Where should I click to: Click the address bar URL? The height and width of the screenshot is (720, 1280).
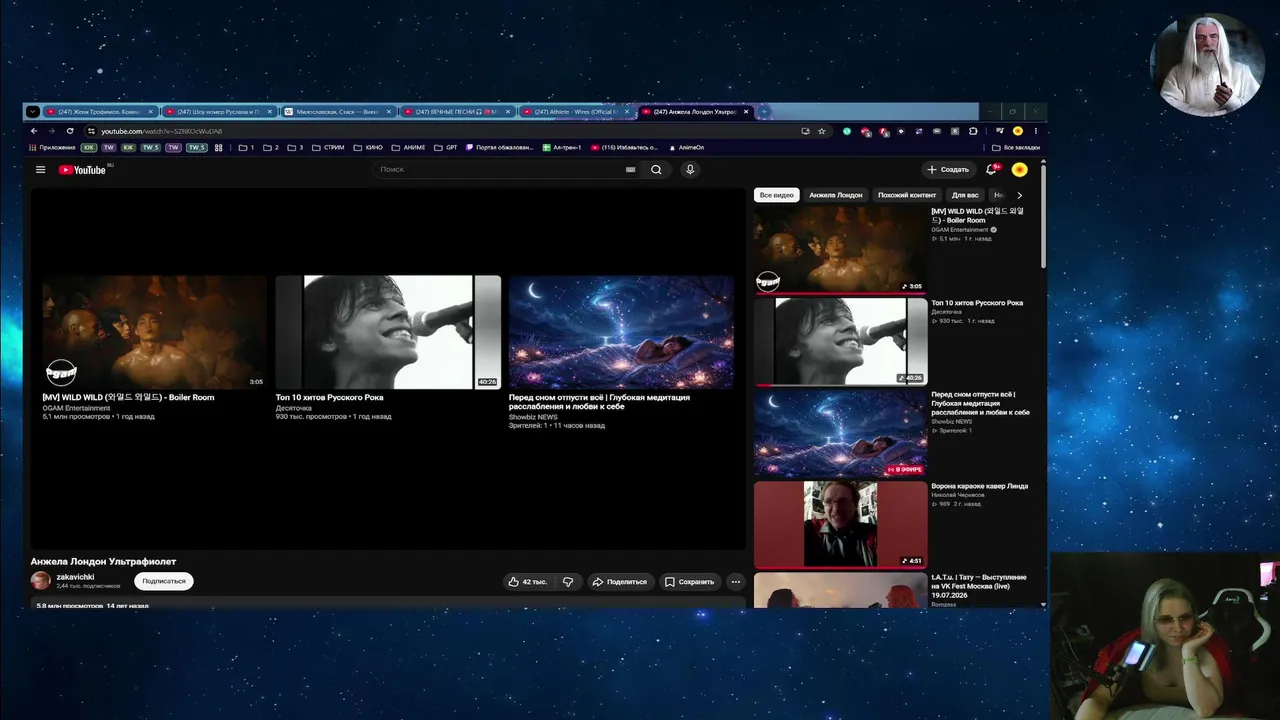[161, 131]
